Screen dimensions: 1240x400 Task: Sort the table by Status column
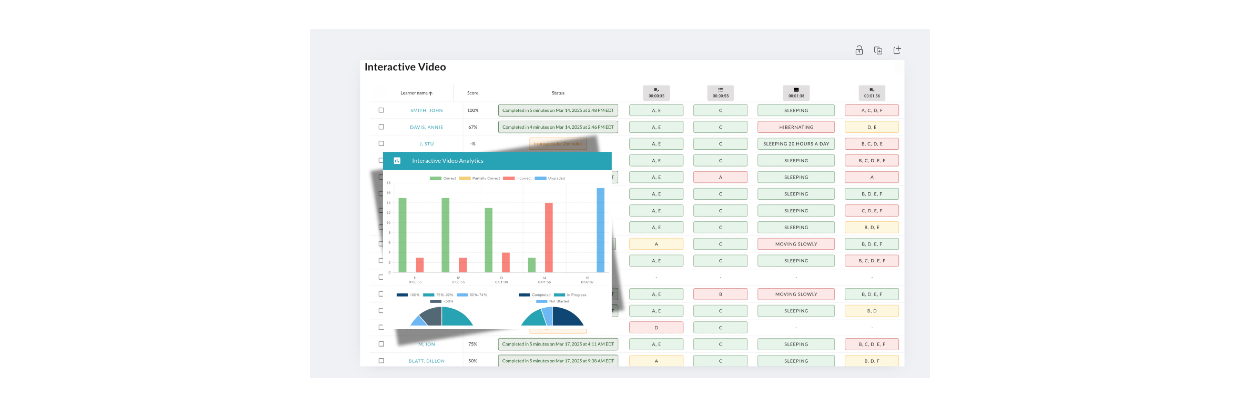[x=557, y=92]
